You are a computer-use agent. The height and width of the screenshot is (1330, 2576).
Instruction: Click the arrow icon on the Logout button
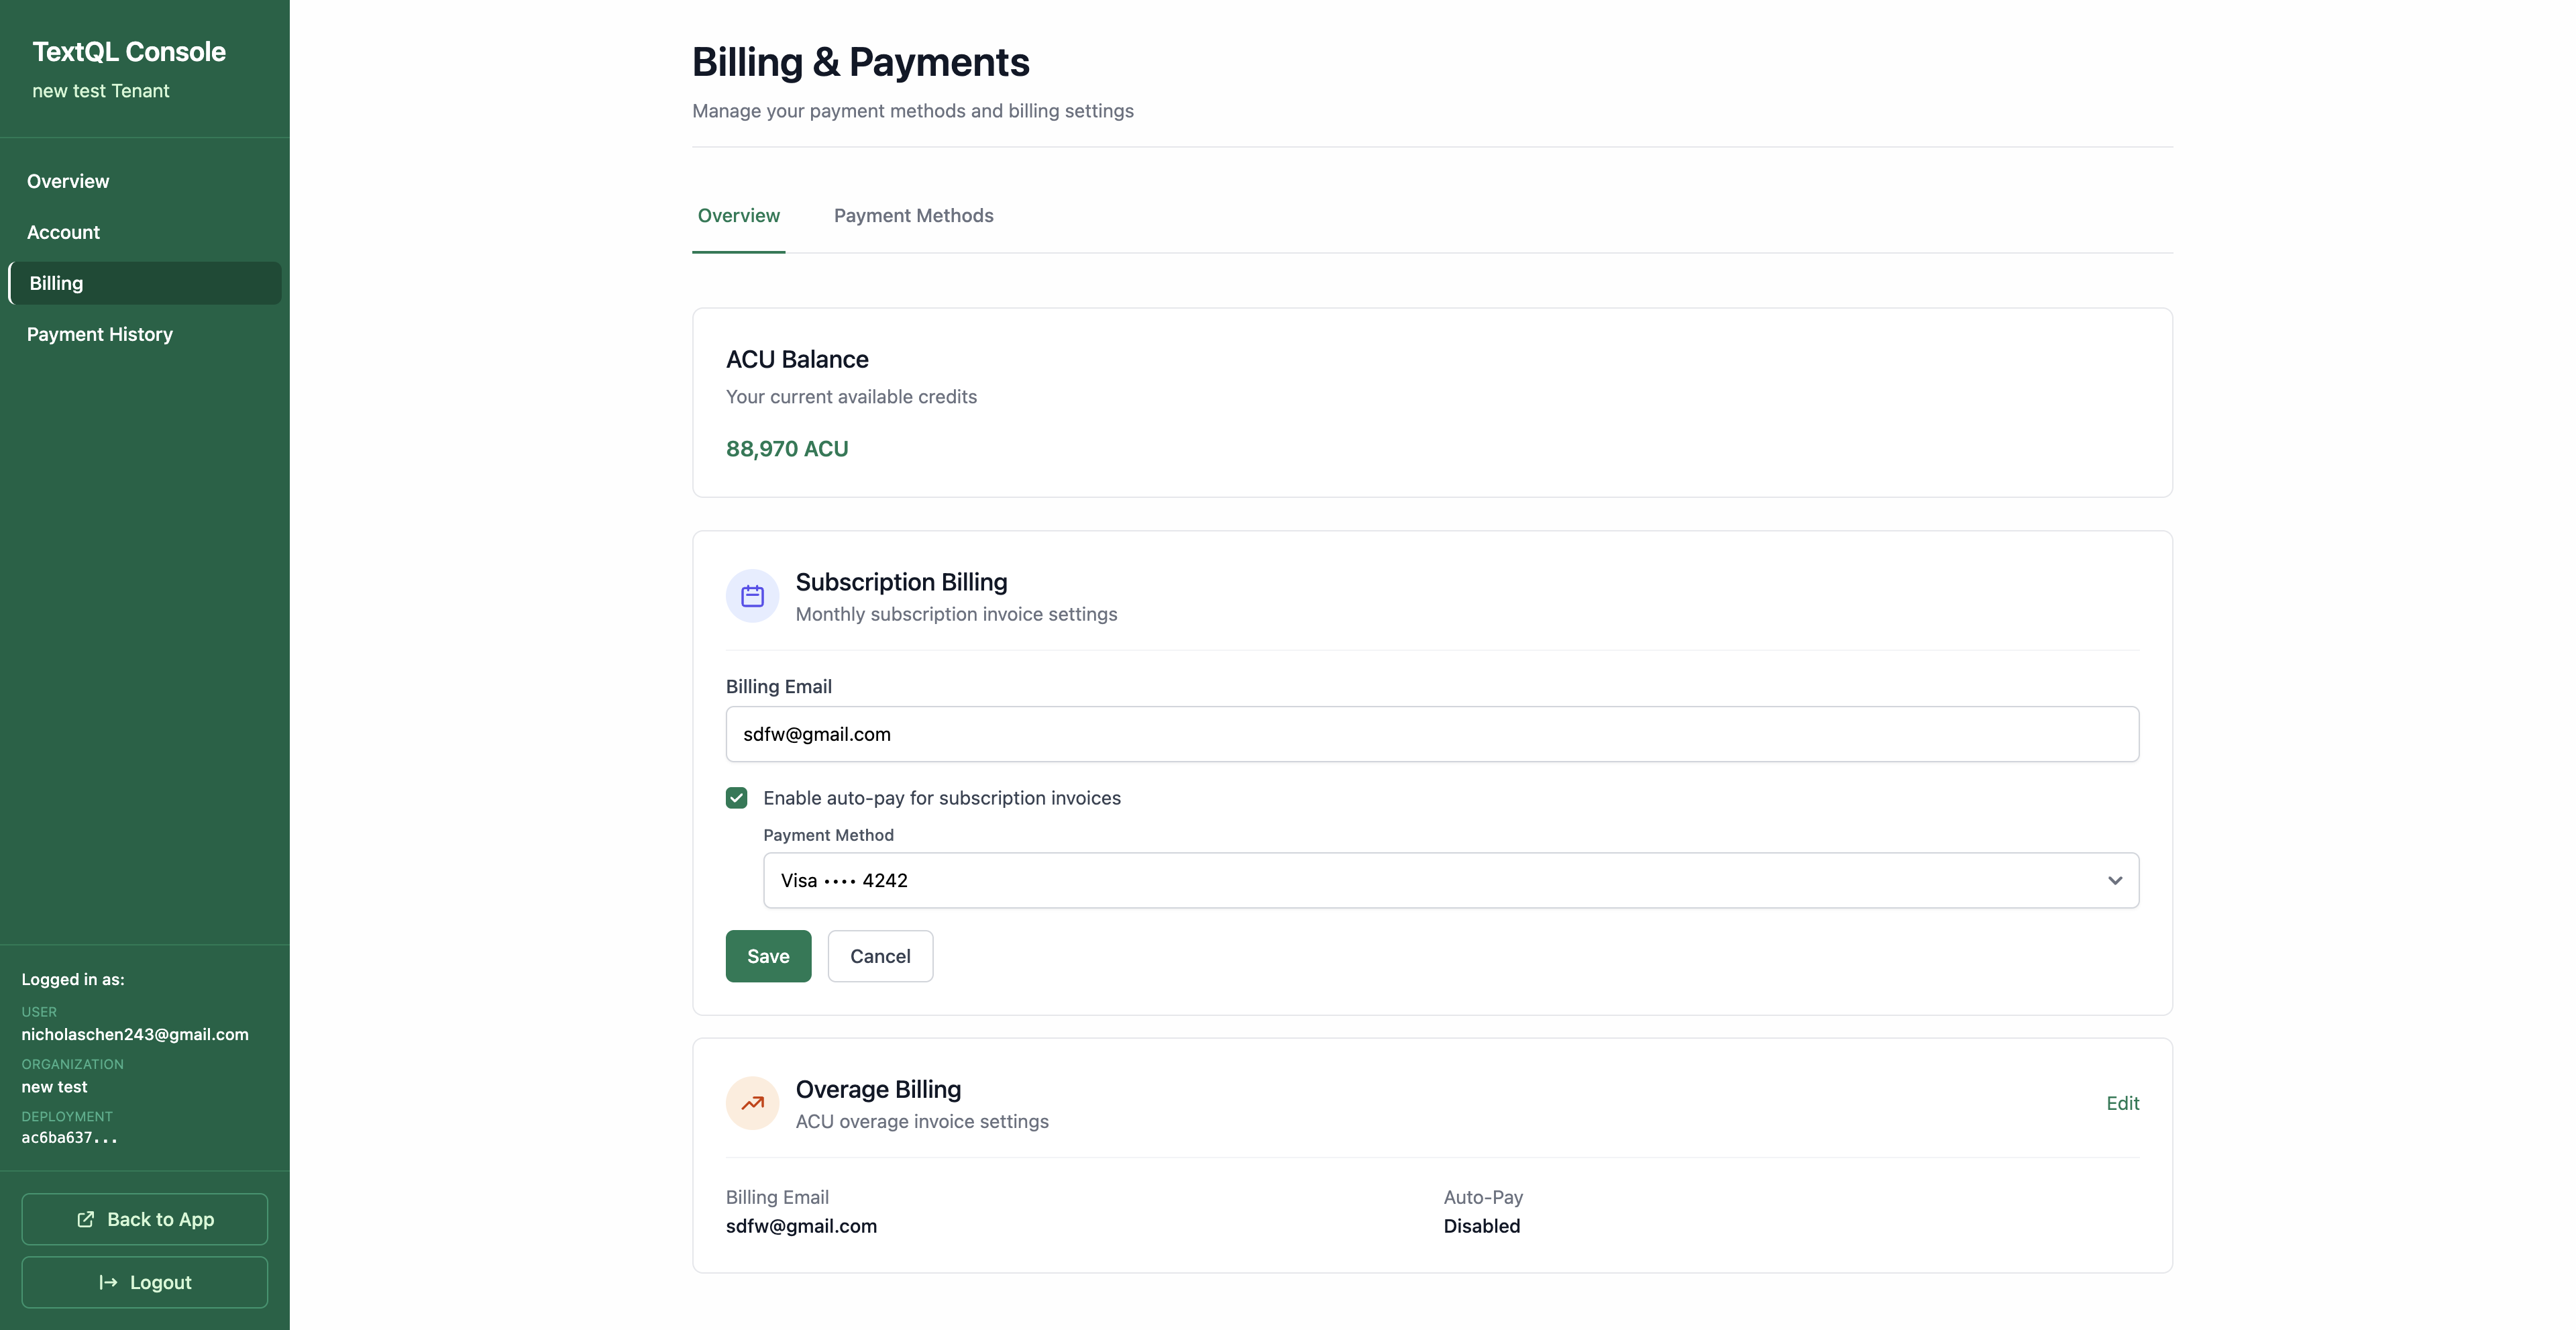[108, 1282]
